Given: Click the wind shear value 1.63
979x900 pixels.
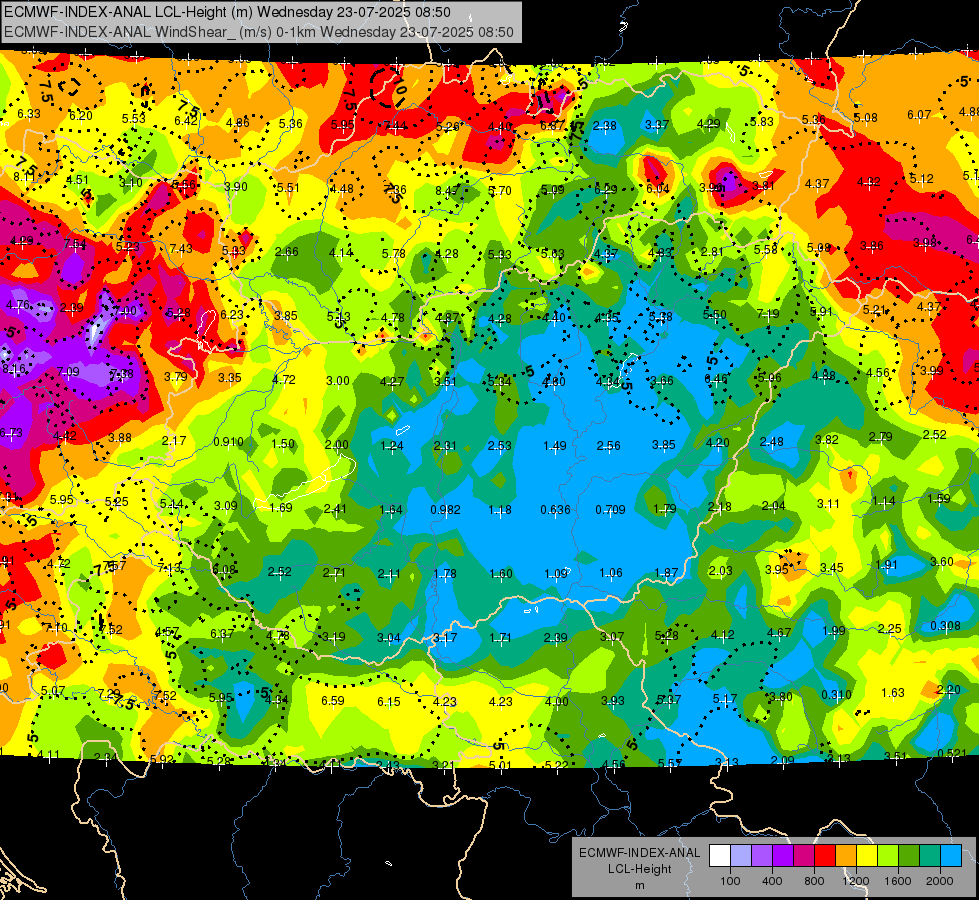Looking at the screenshot, I should pos(893,693).
